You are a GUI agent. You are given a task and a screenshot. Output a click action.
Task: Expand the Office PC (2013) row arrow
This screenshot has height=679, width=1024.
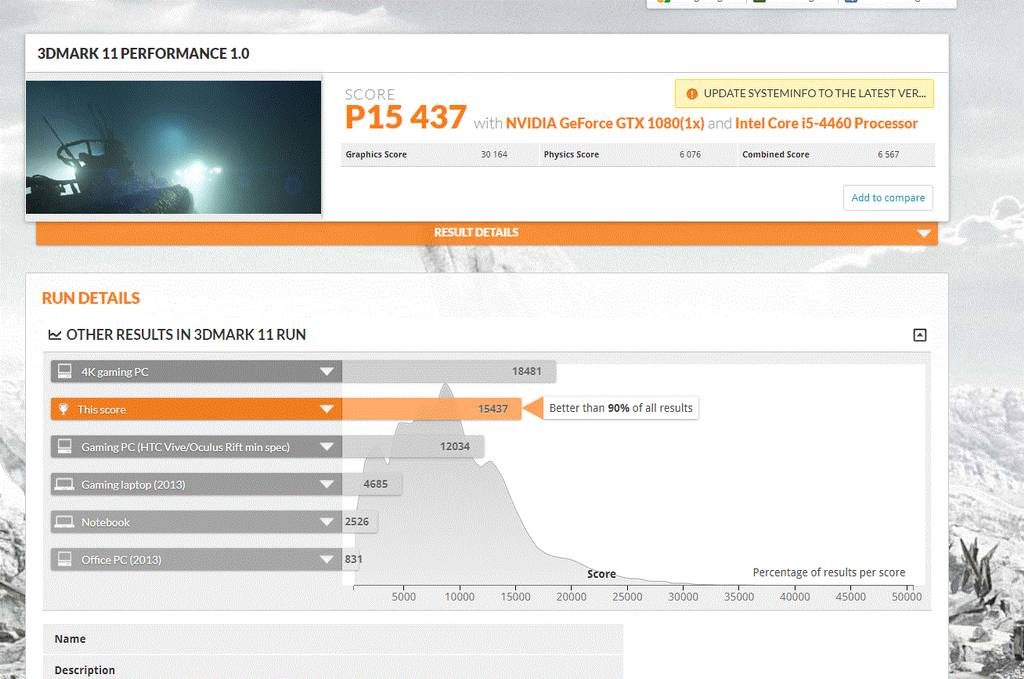point(327,560)
